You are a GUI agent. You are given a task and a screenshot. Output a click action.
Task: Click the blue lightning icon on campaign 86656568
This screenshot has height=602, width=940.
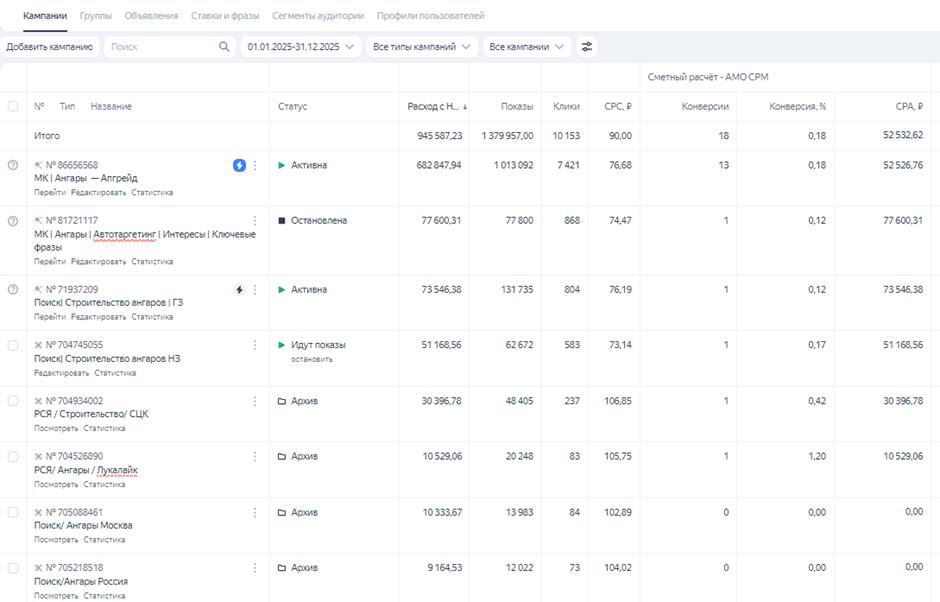[239, 165]
